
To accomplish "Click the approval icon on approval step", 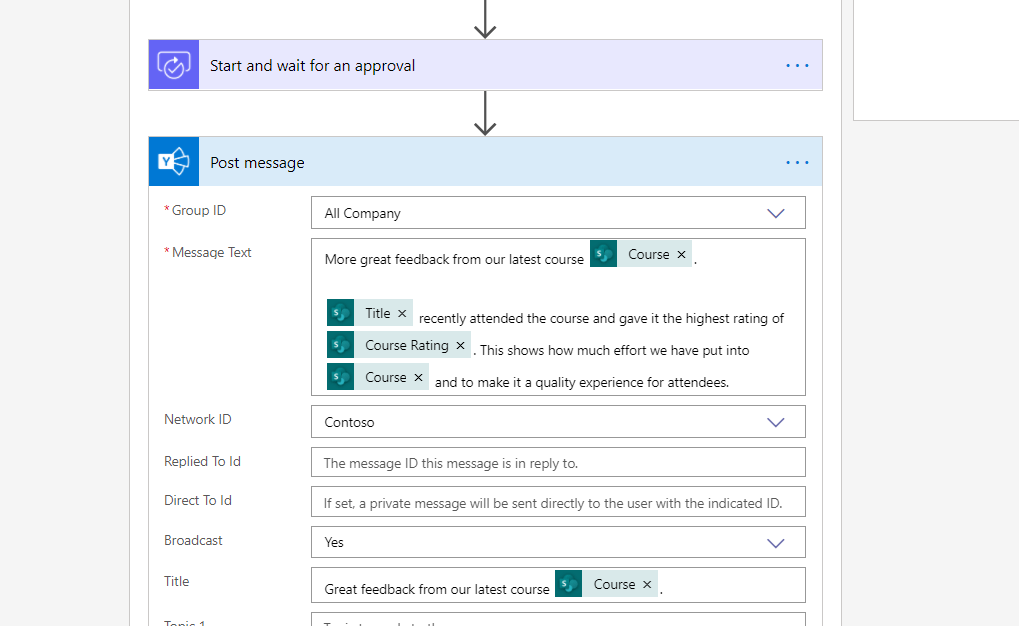I will coord(174,66).
